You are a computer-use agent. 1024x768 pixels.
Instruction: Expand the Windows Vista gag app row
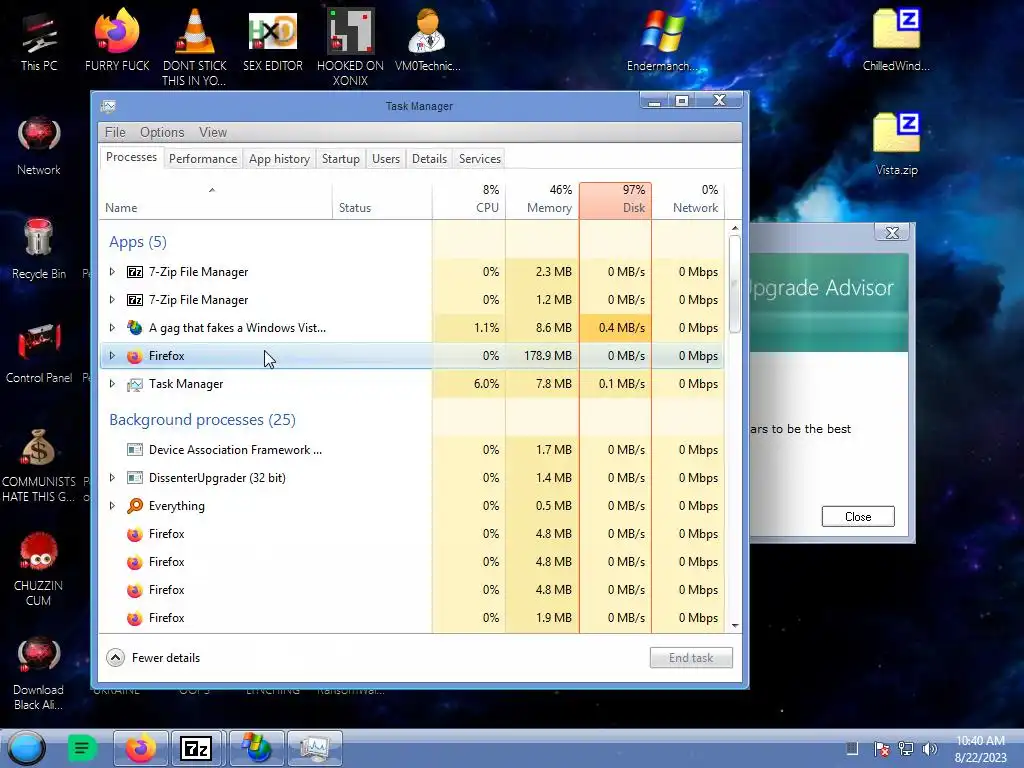point(112,328)
